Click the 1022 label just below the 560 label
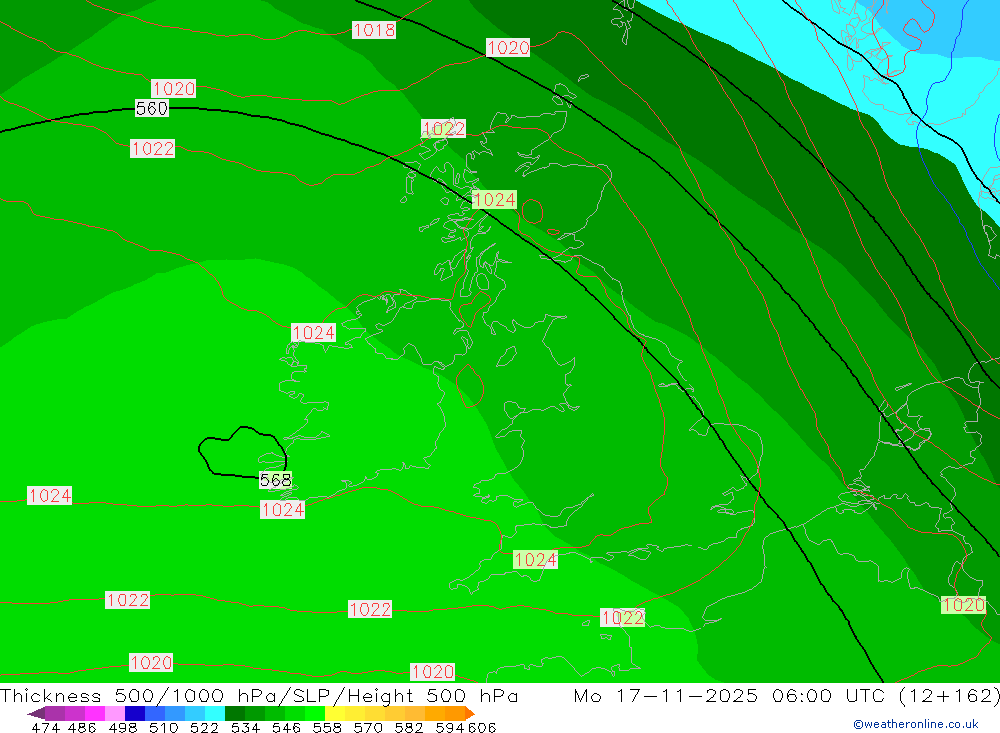This screenshot has width=1000, height=733. click(x=152, y=149)
